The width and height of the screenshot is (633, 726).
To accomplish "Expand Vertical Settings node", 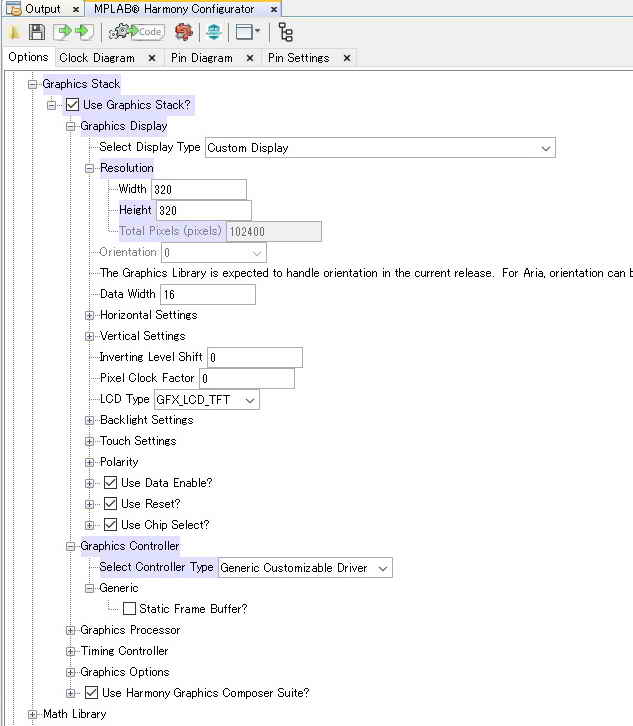I will (89, 337).
